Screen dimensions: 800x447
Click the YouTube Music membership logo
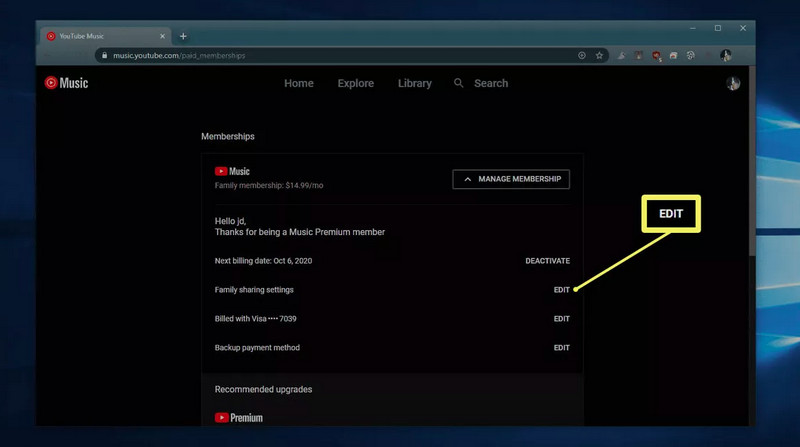point(232,171)
